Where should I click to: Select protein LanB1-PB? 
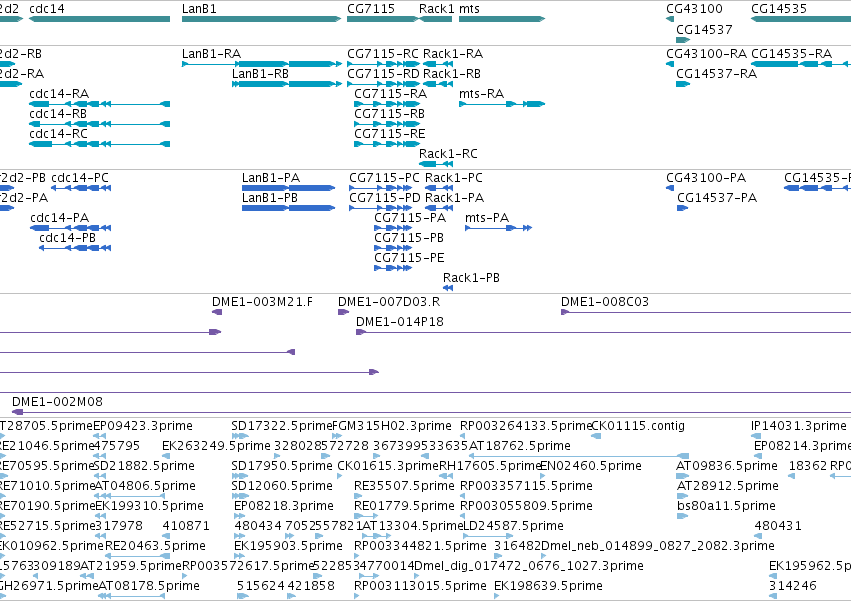pyautogui.click(x=288, y=208)
